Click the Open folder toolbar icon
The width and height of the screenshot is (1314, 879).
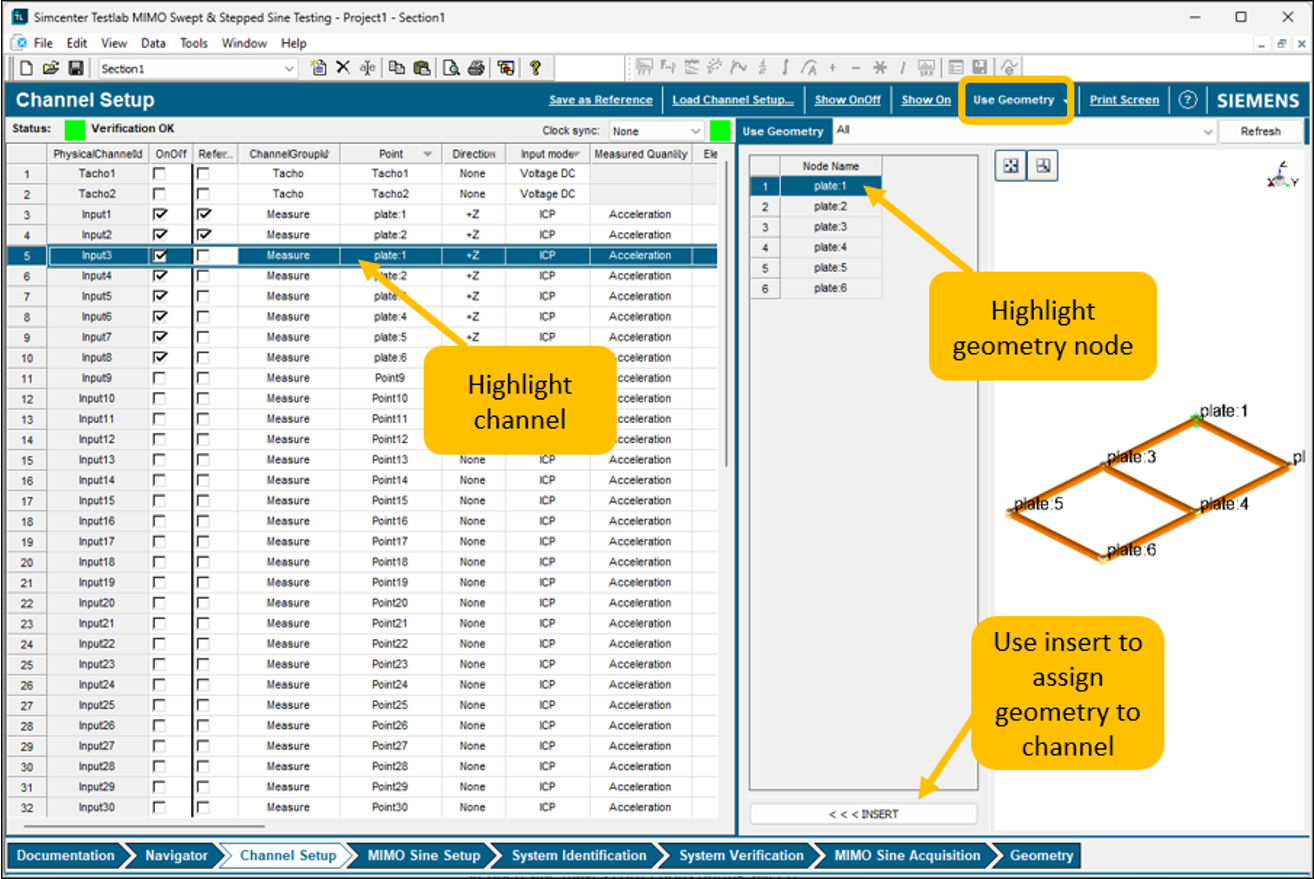[x=51, y=68]
